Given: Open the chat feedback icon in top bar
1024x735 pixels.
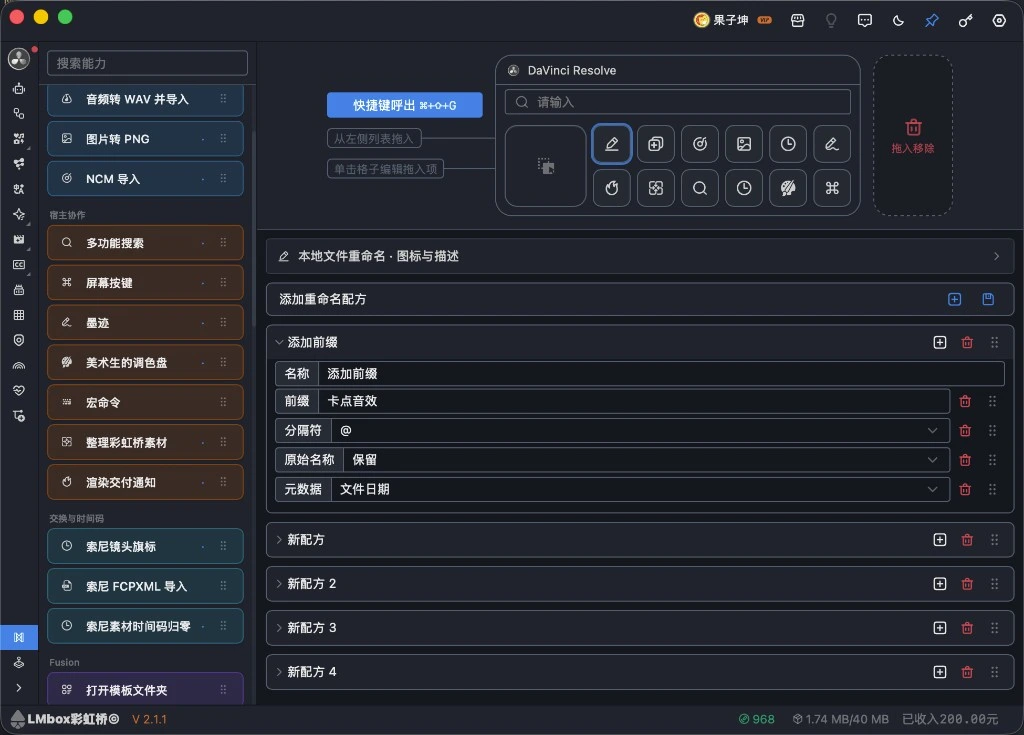Looking at the screenshot, I should (x=865, y=21).
